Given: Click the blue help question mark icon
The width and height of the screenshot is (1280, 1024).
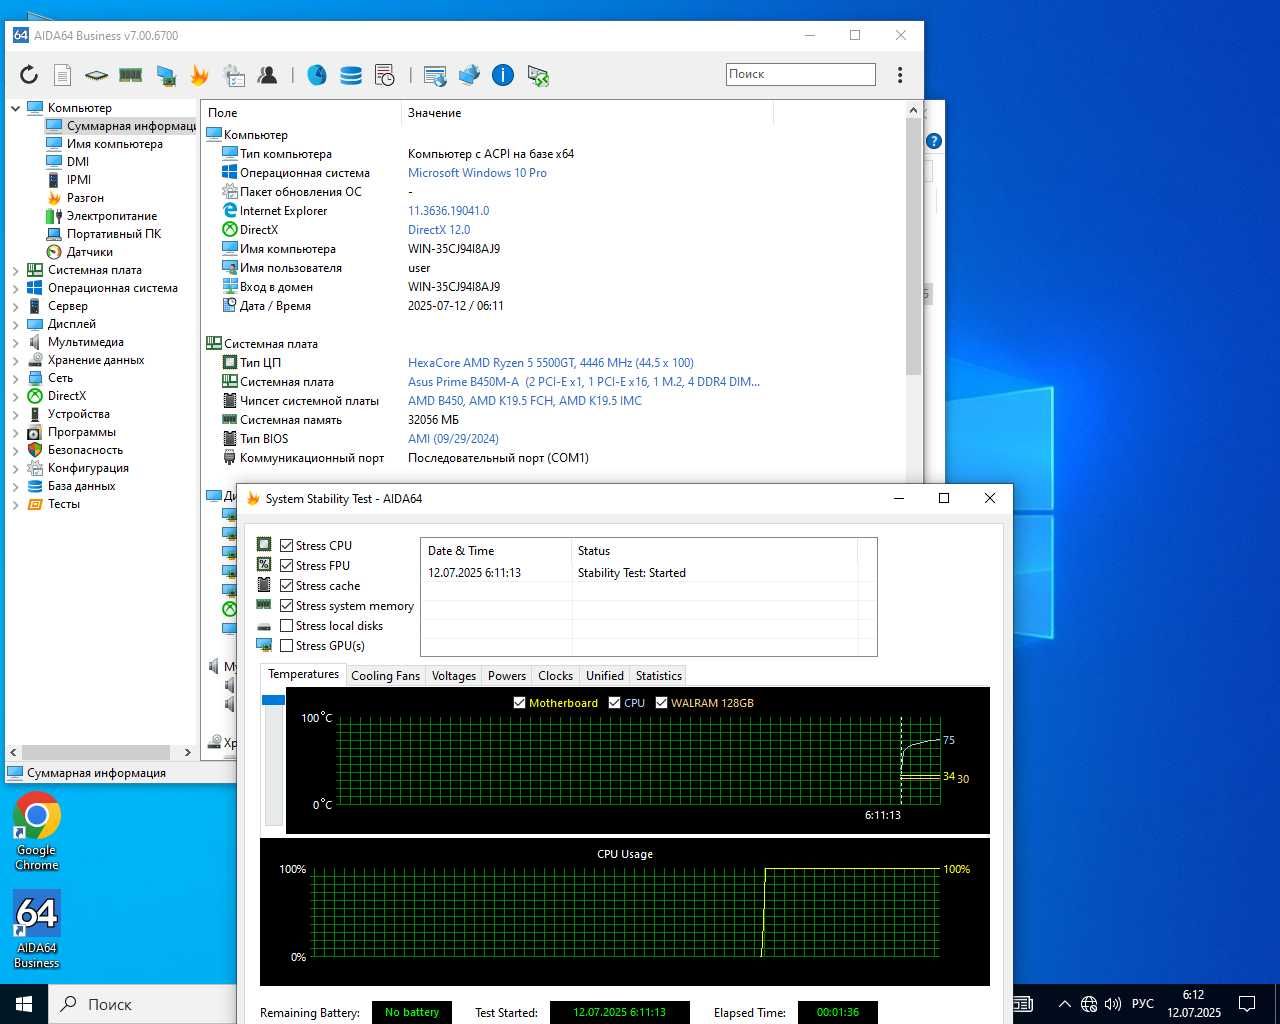Looking at the screenshot, I should click(934, 141).
